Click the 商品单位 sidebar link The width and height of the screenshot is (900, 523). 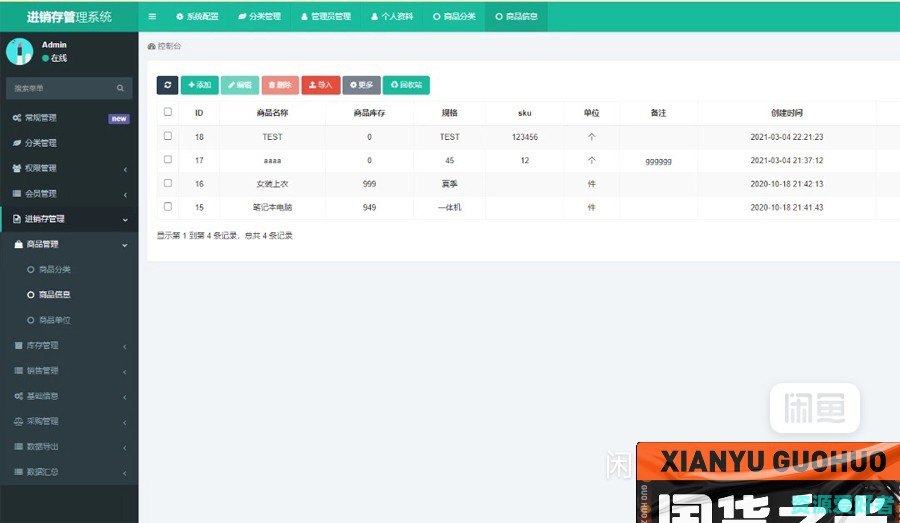click(x=54, y=320)
